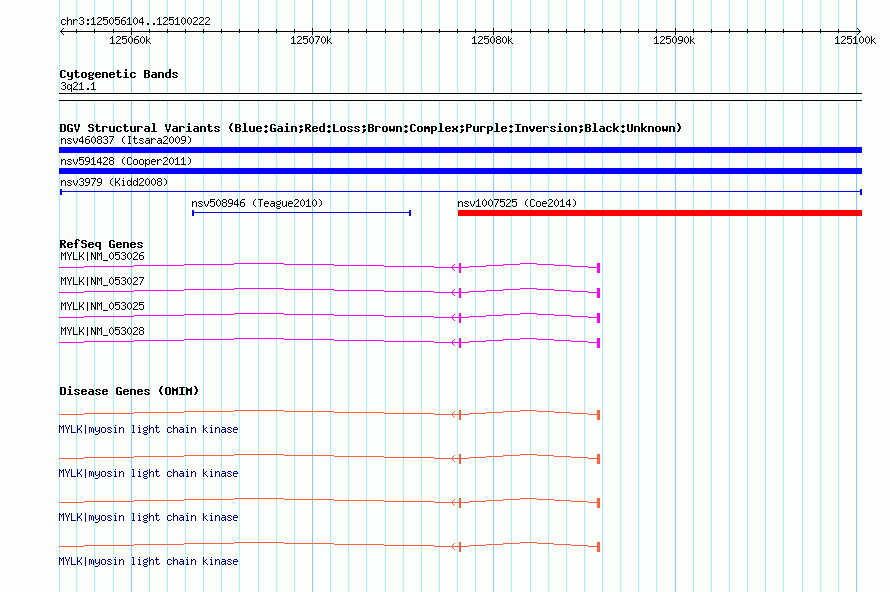Screen dimensions: 890x592
Task: Select the 3q21.1 band label
Action: click(78, 86)
